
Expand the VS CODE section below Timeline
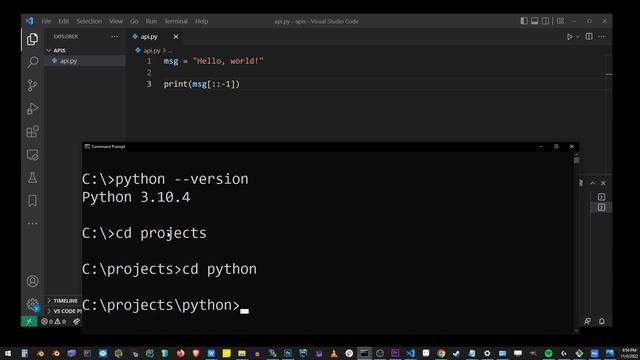[64, 311]
